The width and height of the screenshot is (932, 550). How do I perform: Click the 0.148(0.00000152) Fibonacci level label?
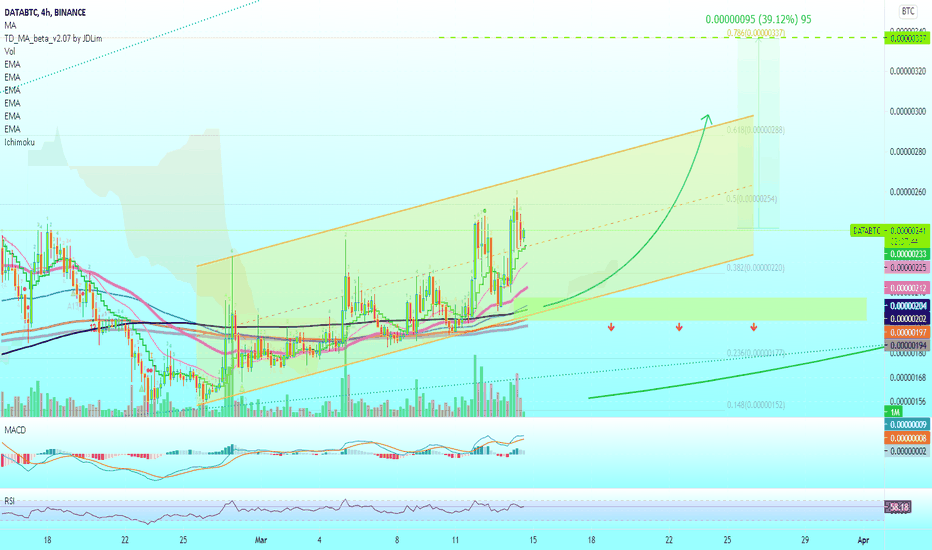click(x=755, y=405)
